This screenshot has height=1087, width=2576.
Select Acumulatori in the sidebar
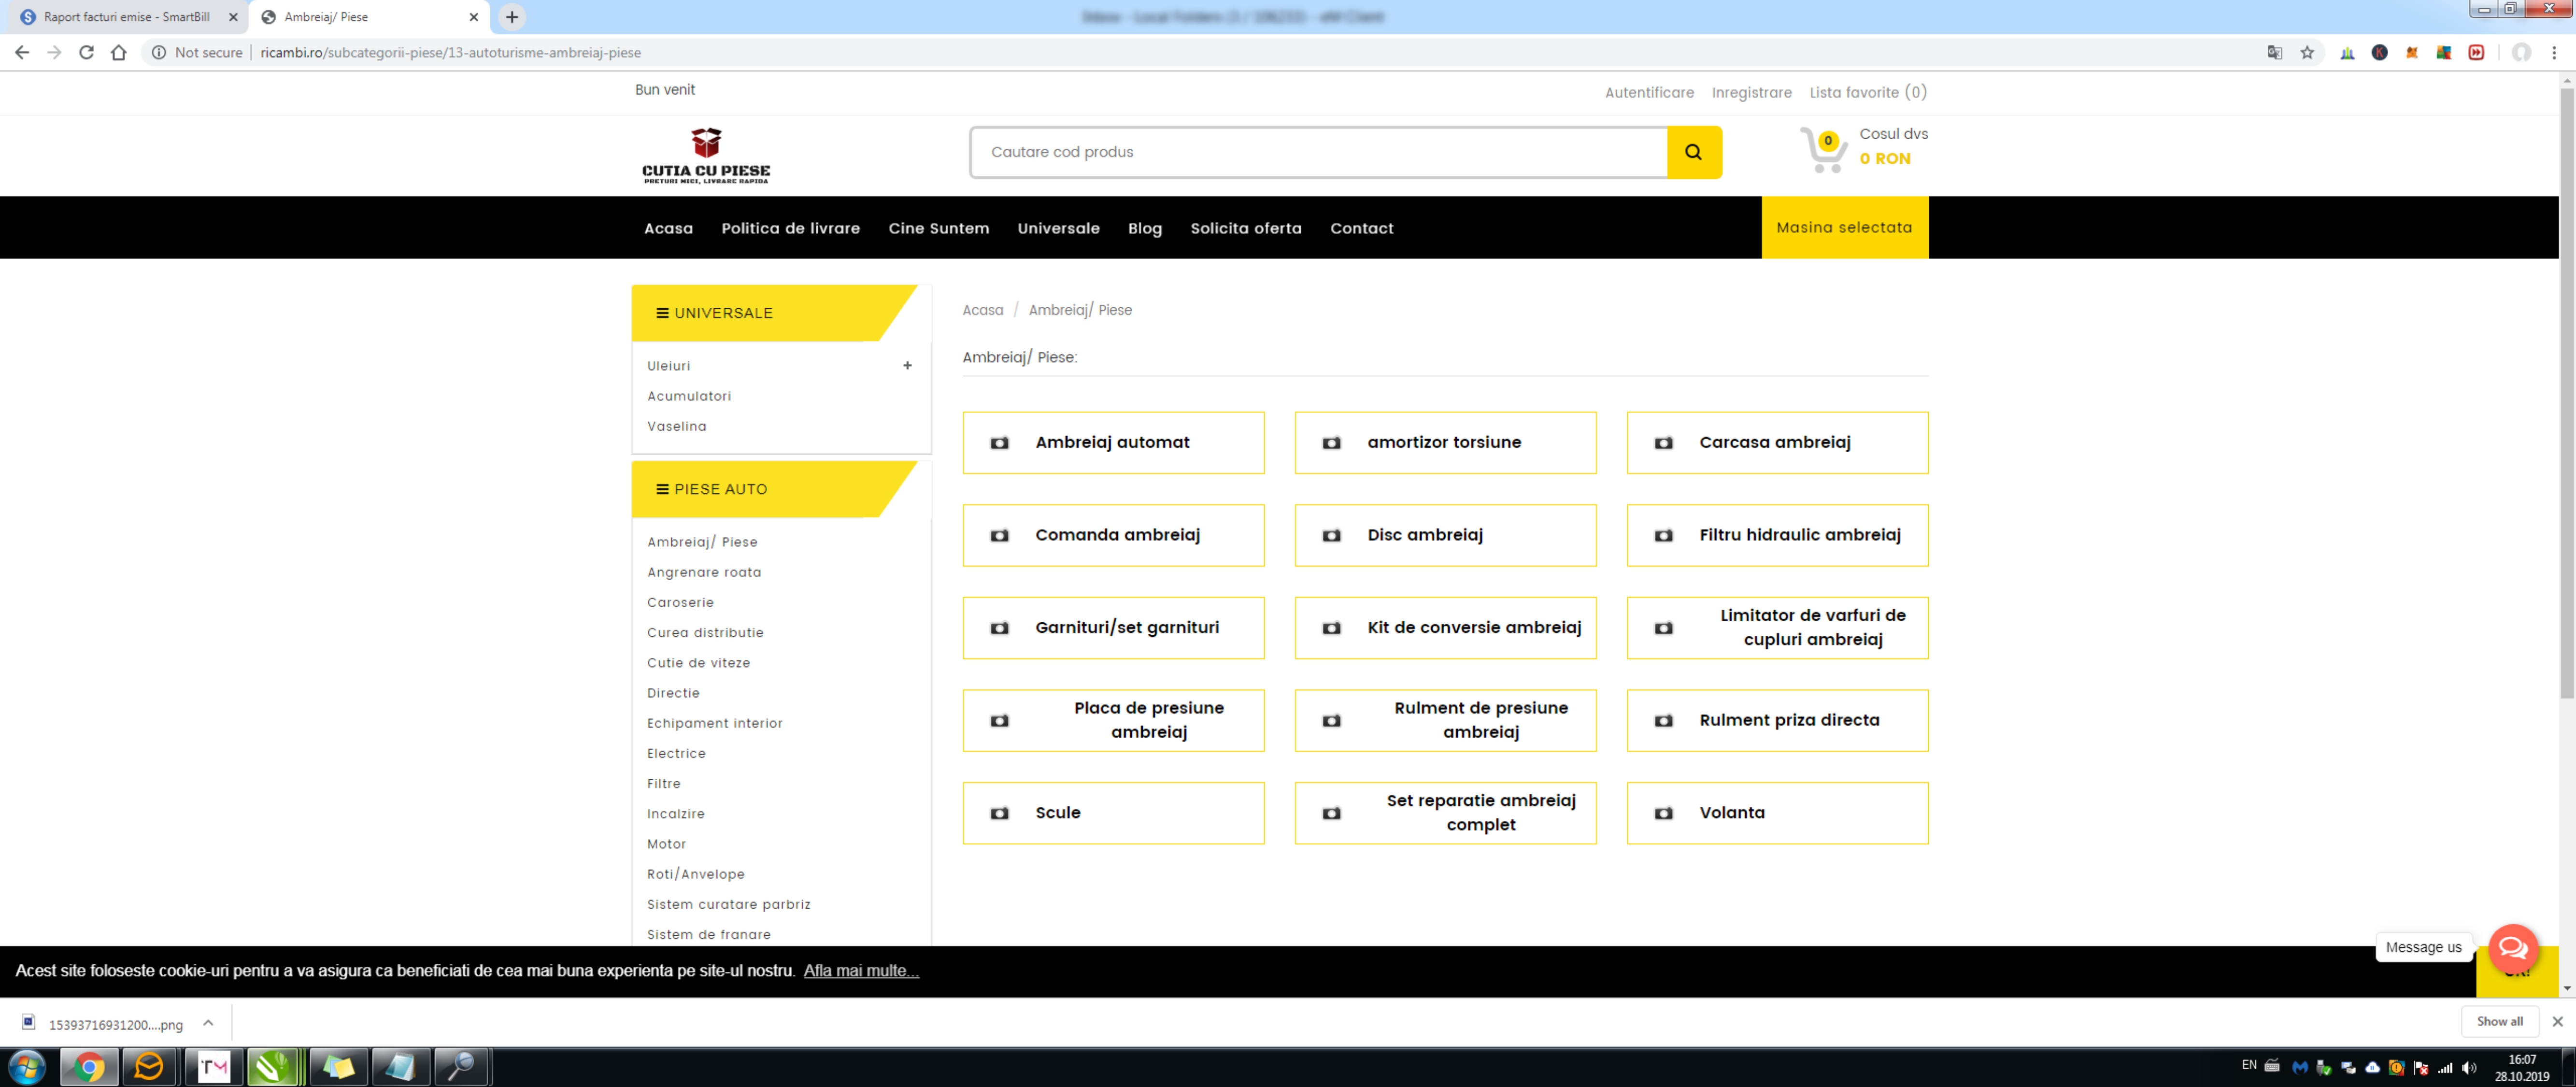(688, 396)
